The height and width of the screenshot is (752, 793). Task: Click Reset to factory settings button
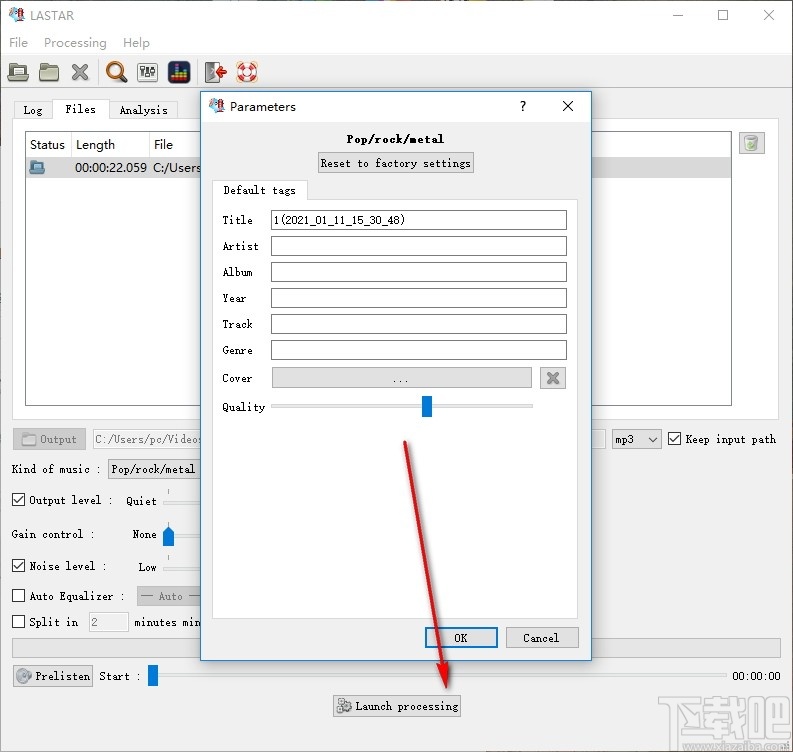395,163
